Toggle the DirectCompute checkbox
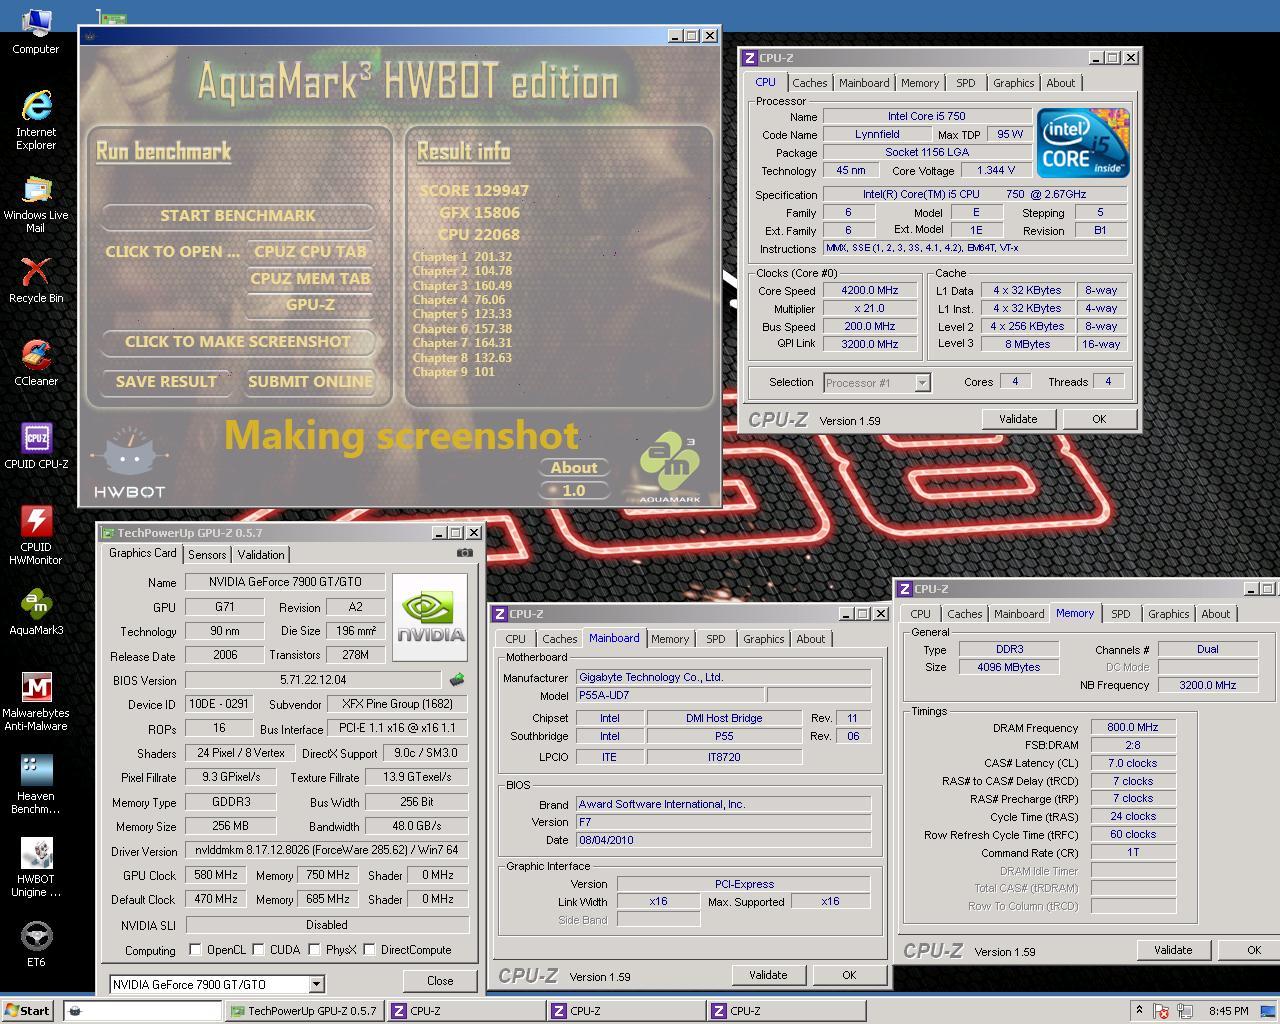The width and height of the screenshot is (1280, 1024). (x=369, y=949)
